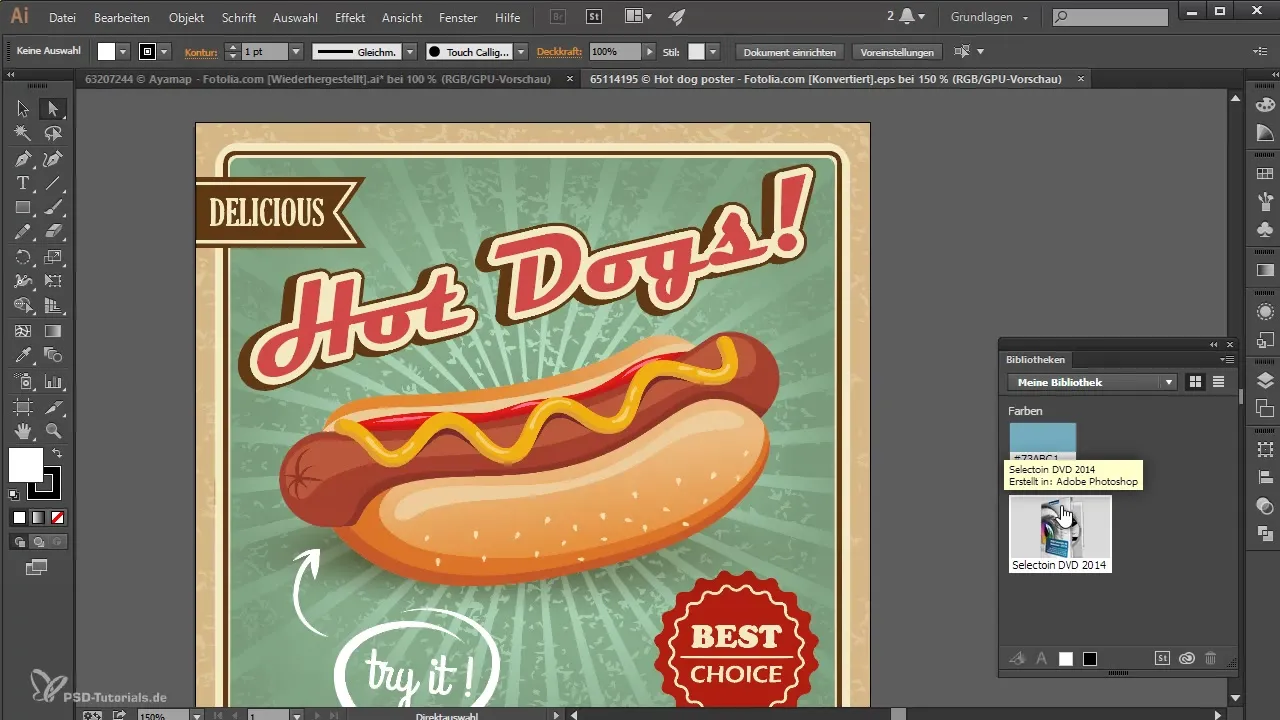Open Grundlagen workspace switcher

pyautogui.click(x=990, y=17)
